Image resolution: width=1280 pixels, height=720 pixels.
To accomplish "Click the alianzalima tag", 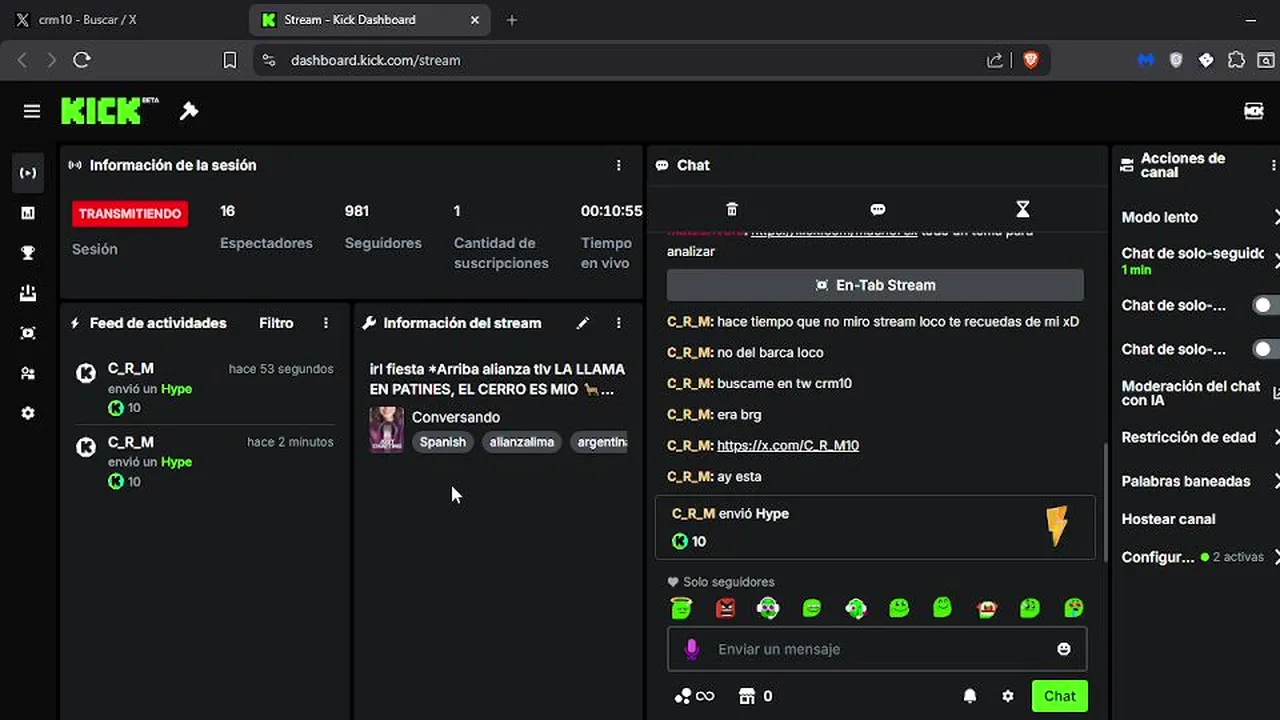I will (522, 442).
